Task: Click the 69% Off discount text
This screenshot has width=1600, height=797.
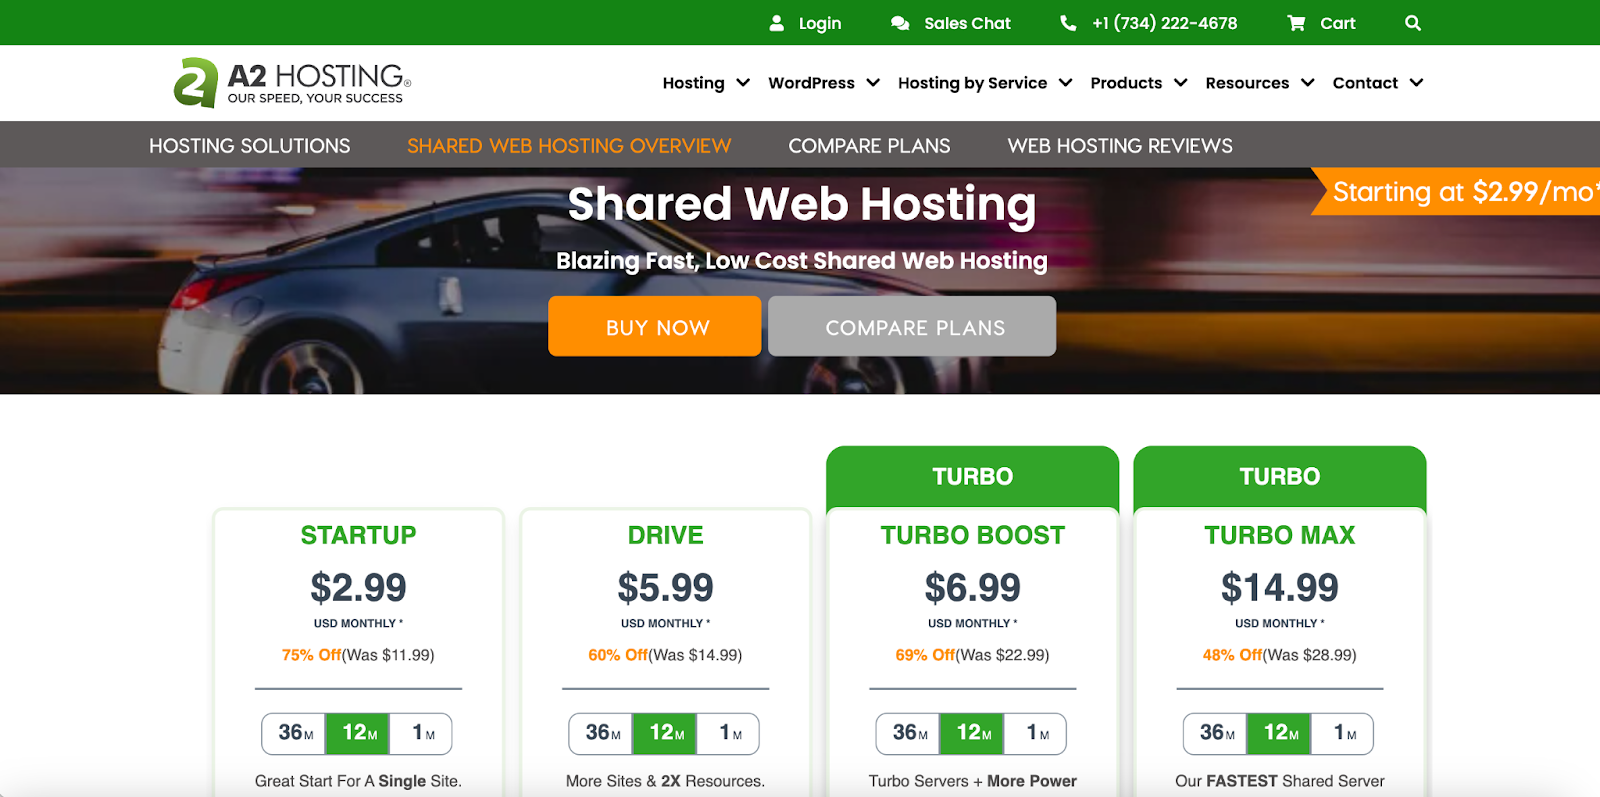Action: coord(925,655)
